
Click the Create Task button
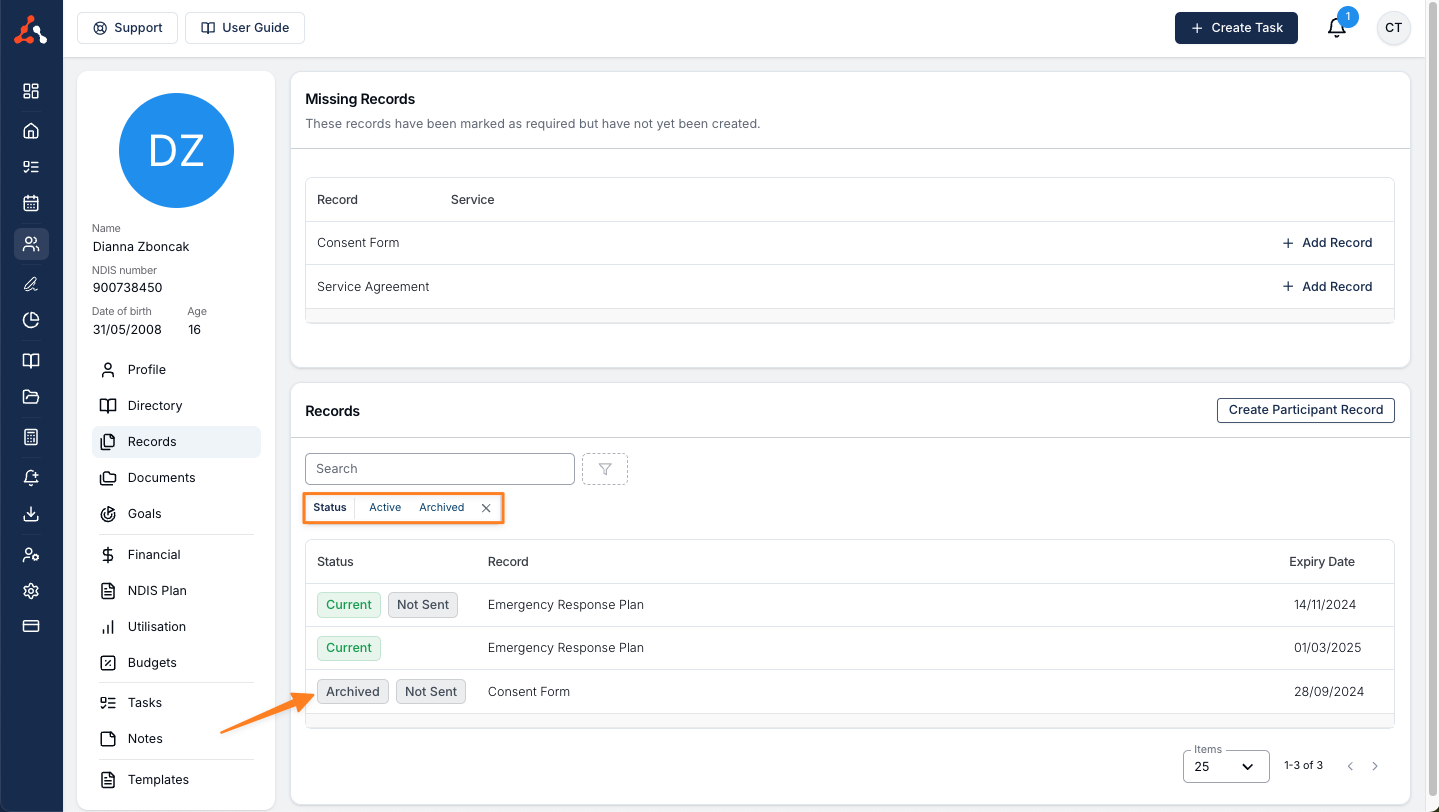(1236, 28)
